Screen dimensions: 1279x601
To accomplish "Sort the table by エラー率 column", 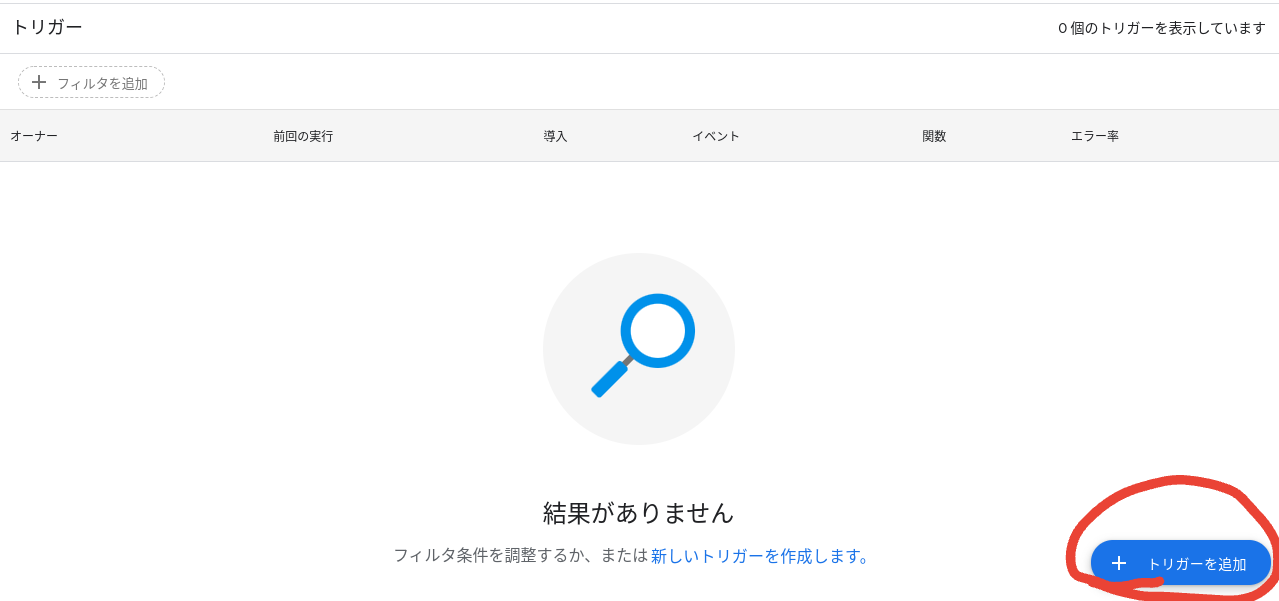I will coord(1095,136).
